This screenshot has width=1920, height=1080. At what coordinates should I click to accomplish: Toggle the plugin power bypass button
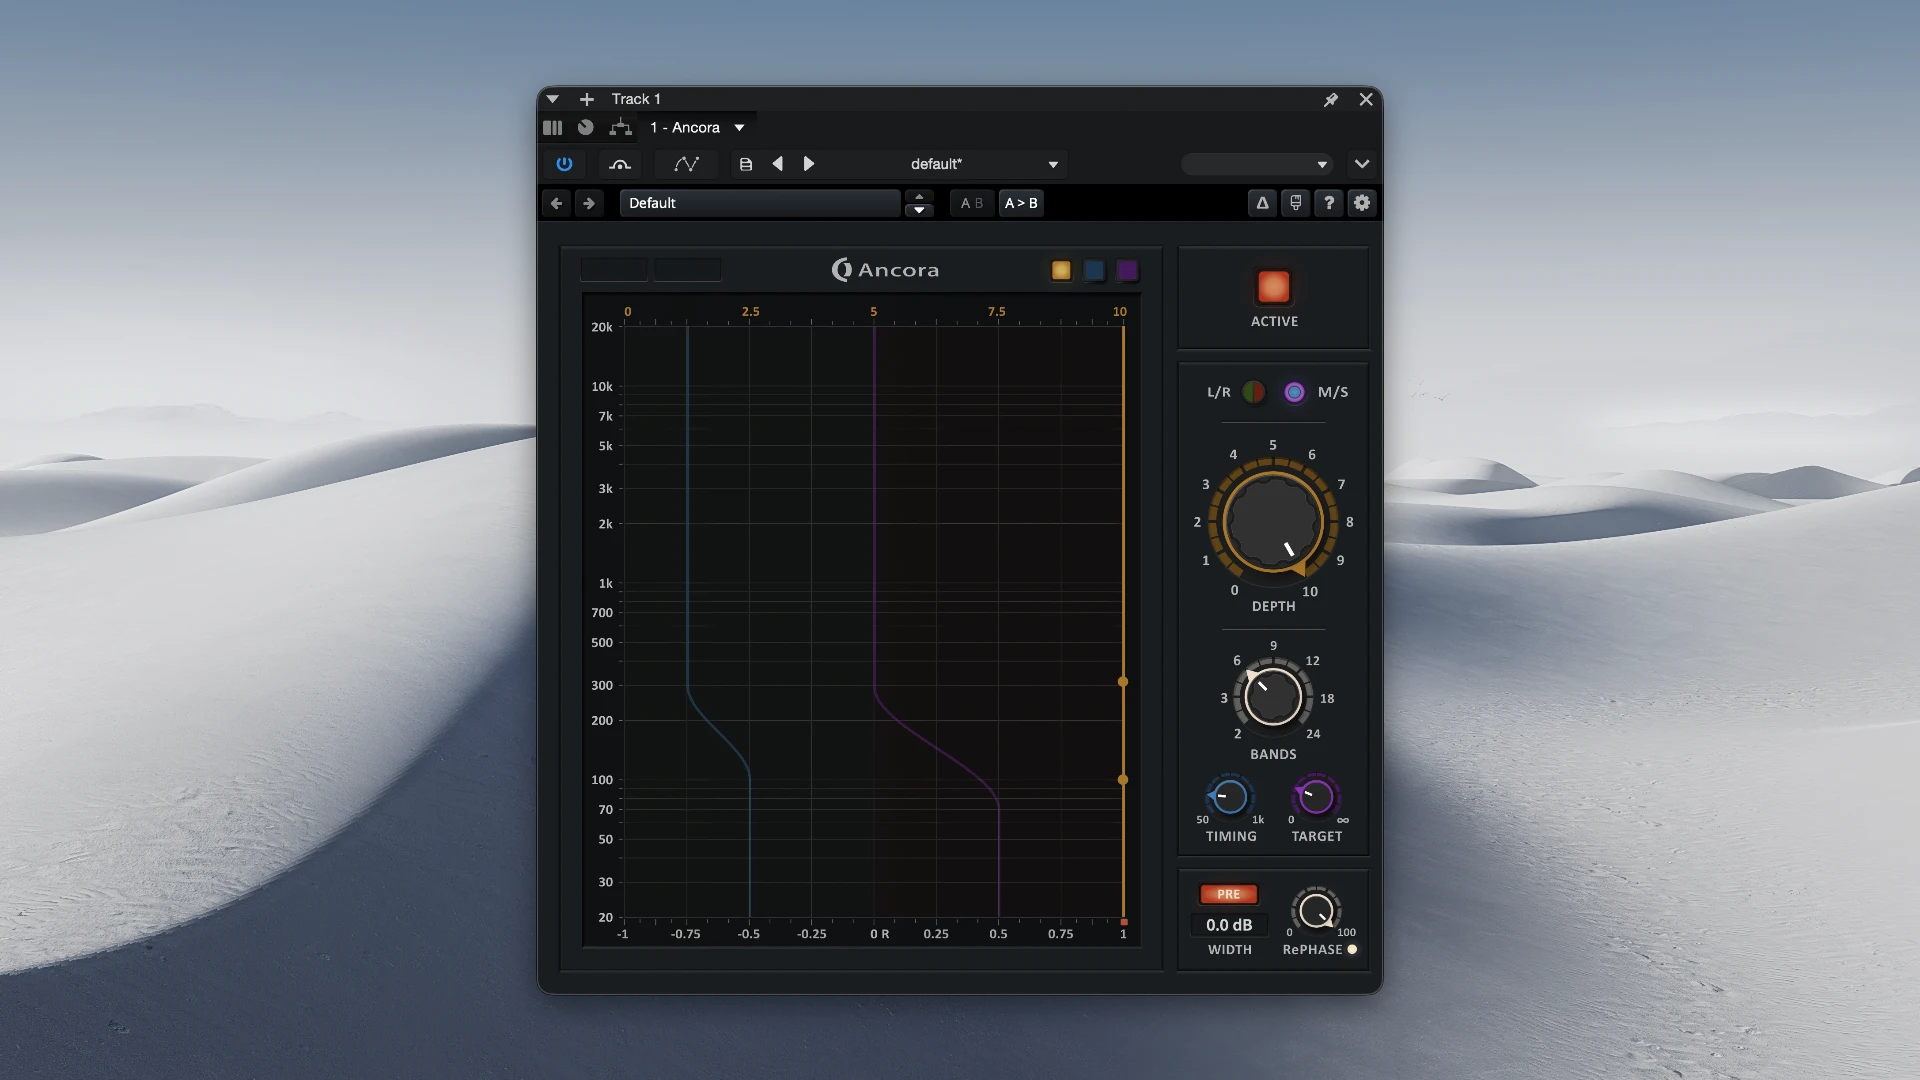tap(564, 164)
